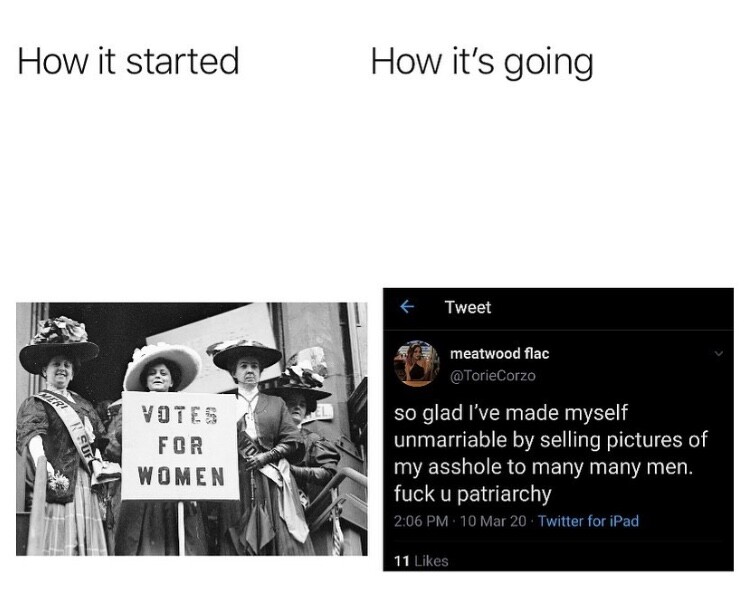Click the Tweet header title

[x=467, y=308]
